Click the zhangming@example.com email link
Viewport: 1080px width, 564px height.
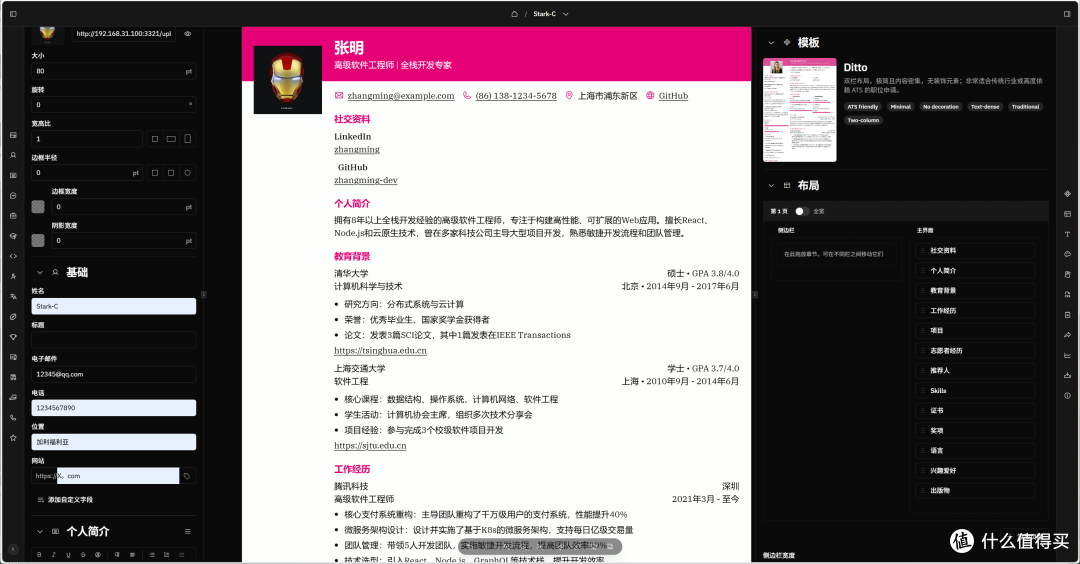(x=401, y=96)
